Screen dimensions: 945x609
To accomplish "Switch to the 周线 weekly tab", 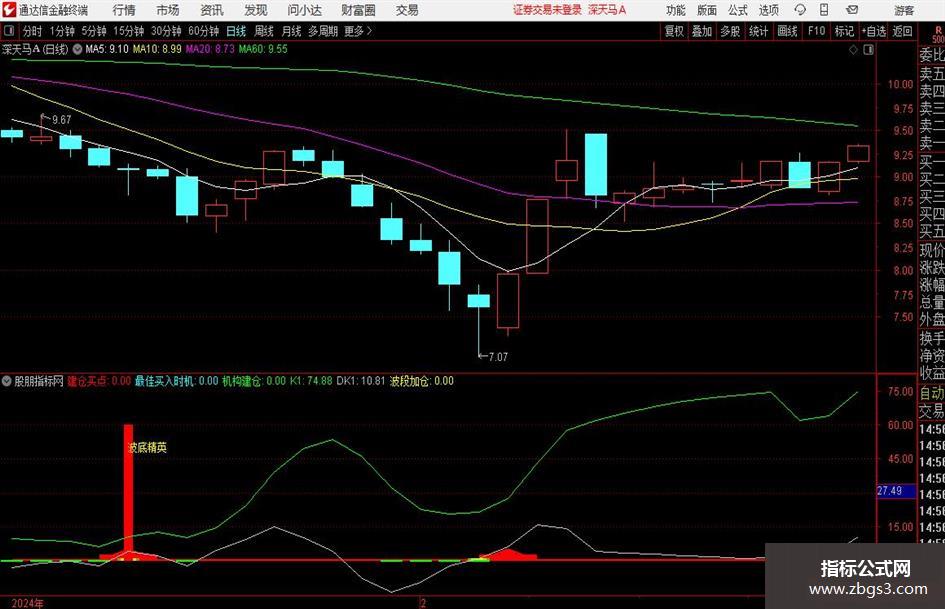I will [264, 31].
